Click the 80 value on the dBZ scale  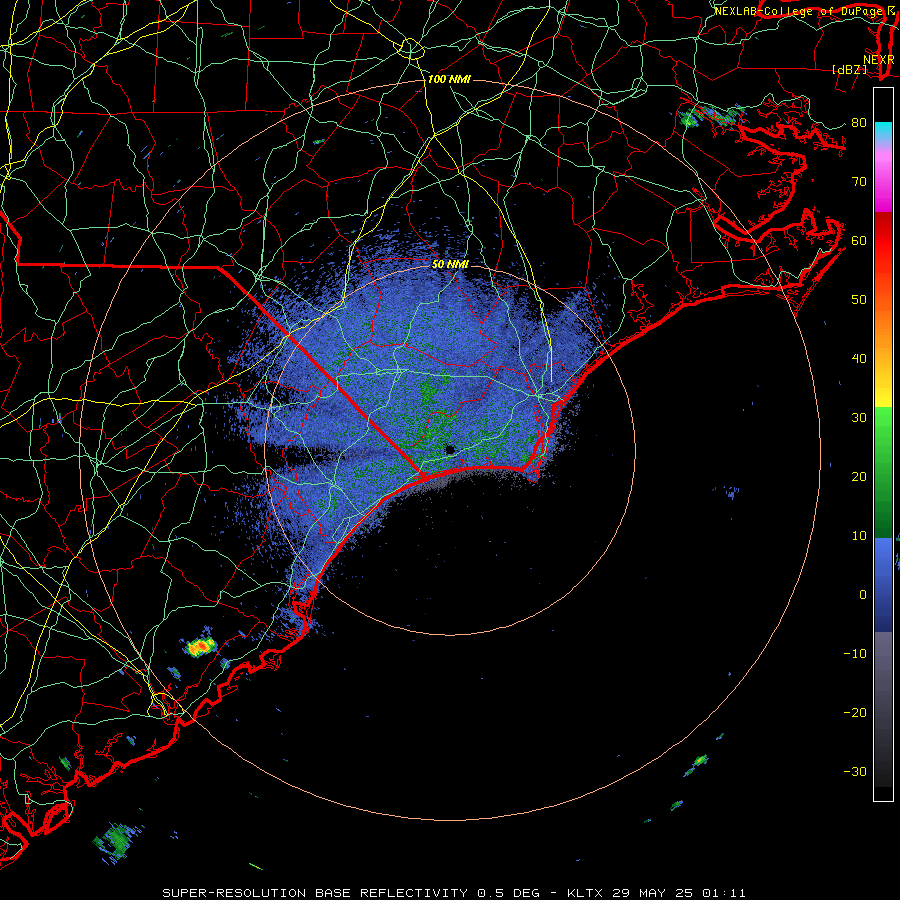coord(859,122)
